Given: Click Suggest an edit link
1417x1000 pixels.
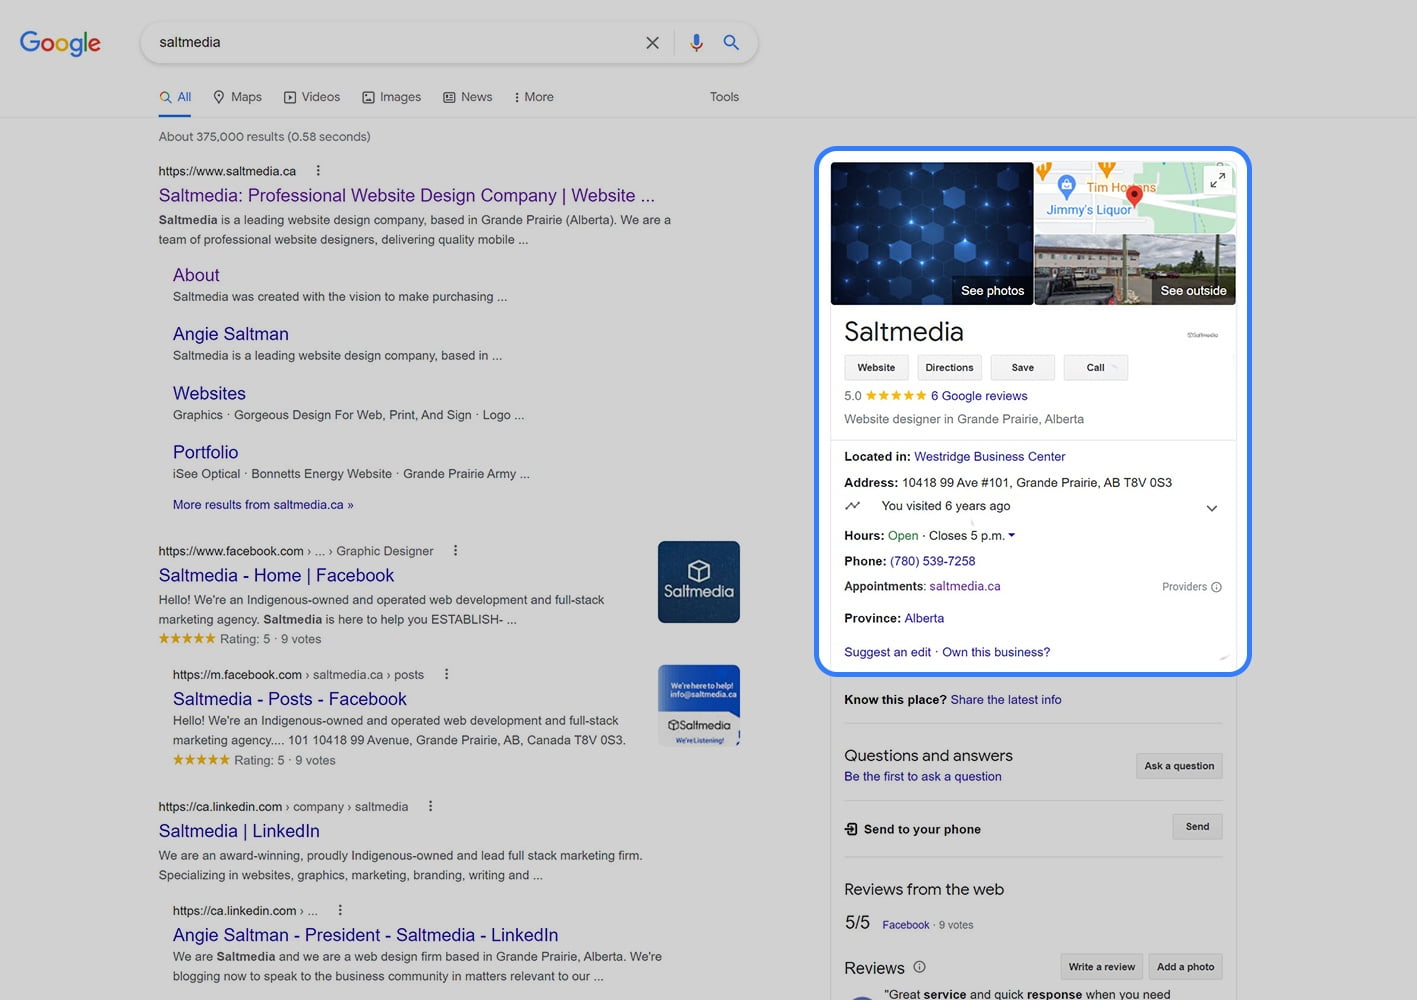Looking at the screenshot, I should (x=888, y=652).
